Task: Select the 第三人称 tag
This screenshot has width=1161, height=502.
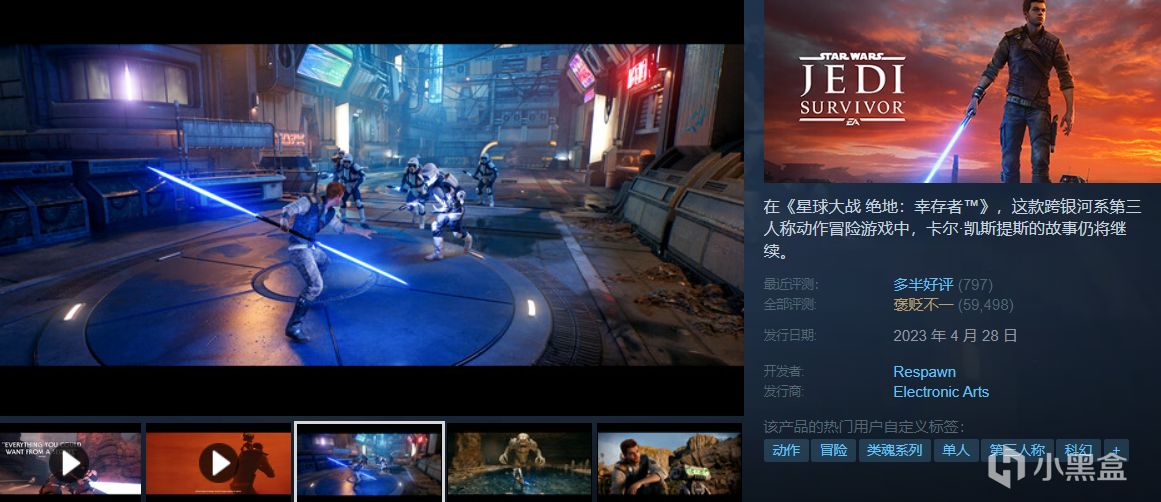Action: pos(1017,450)
